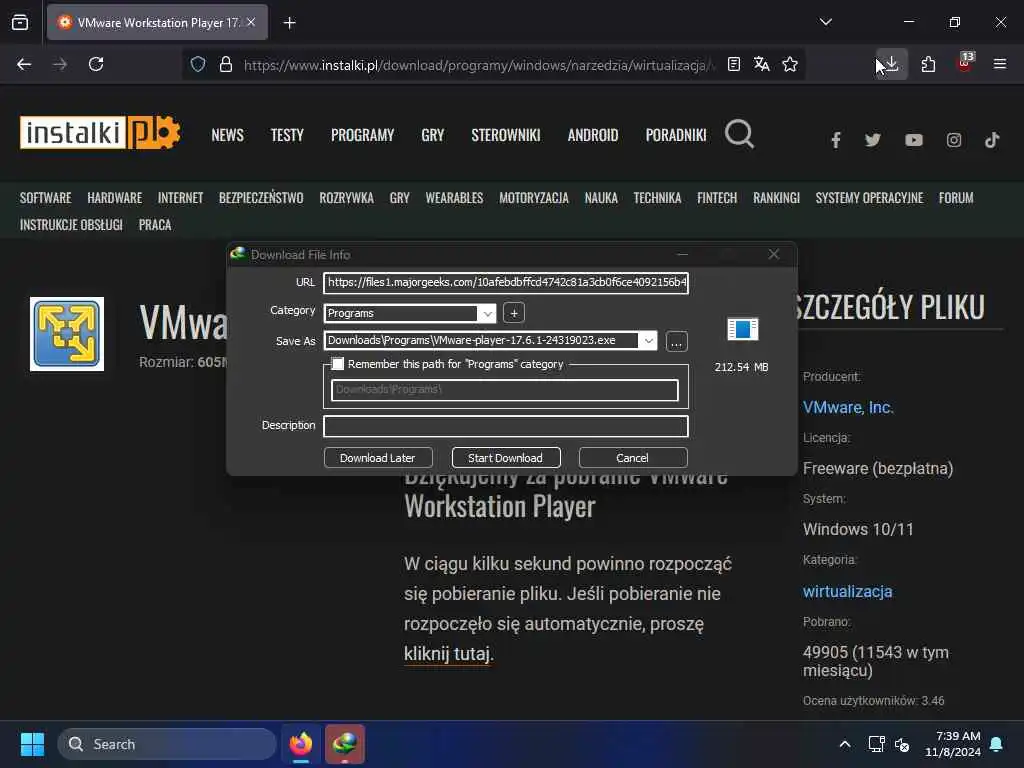
Task: Toggle reader view icon in address bar
Action: [x=734, y=64]
